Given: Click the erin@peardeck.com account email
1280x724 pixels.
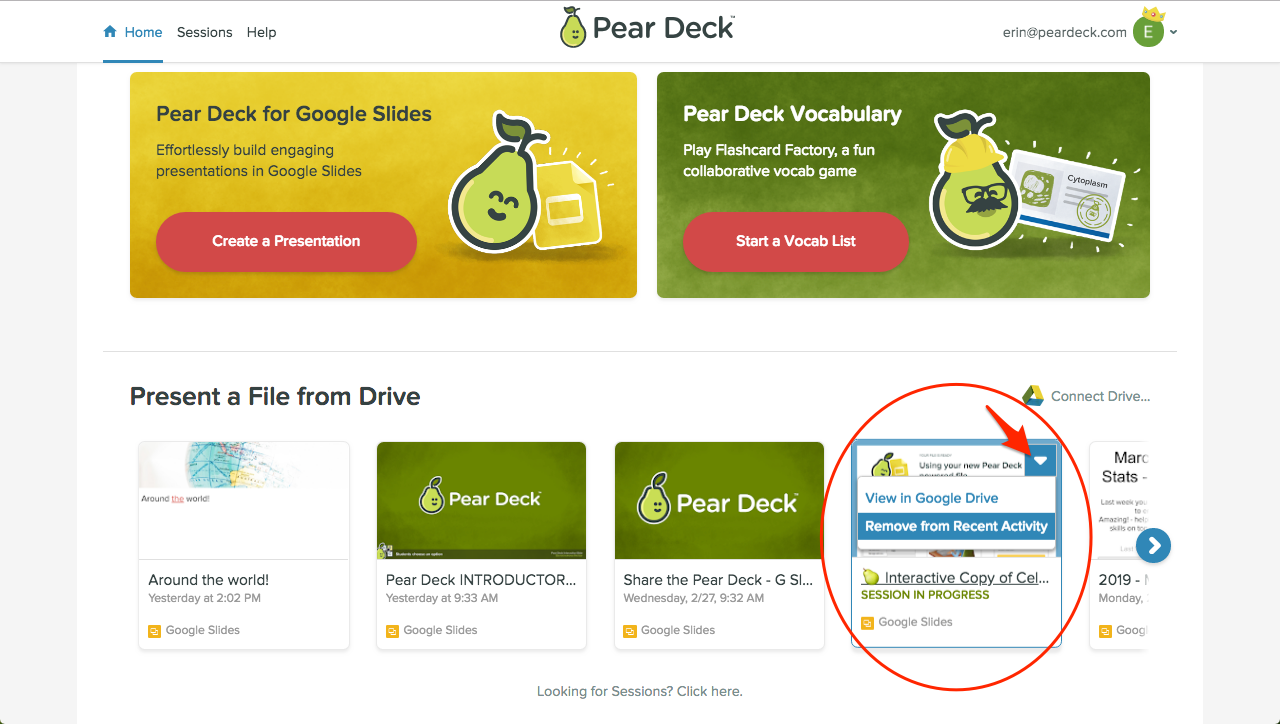Looking at the screenshot, I should (x=1065, y=32).
